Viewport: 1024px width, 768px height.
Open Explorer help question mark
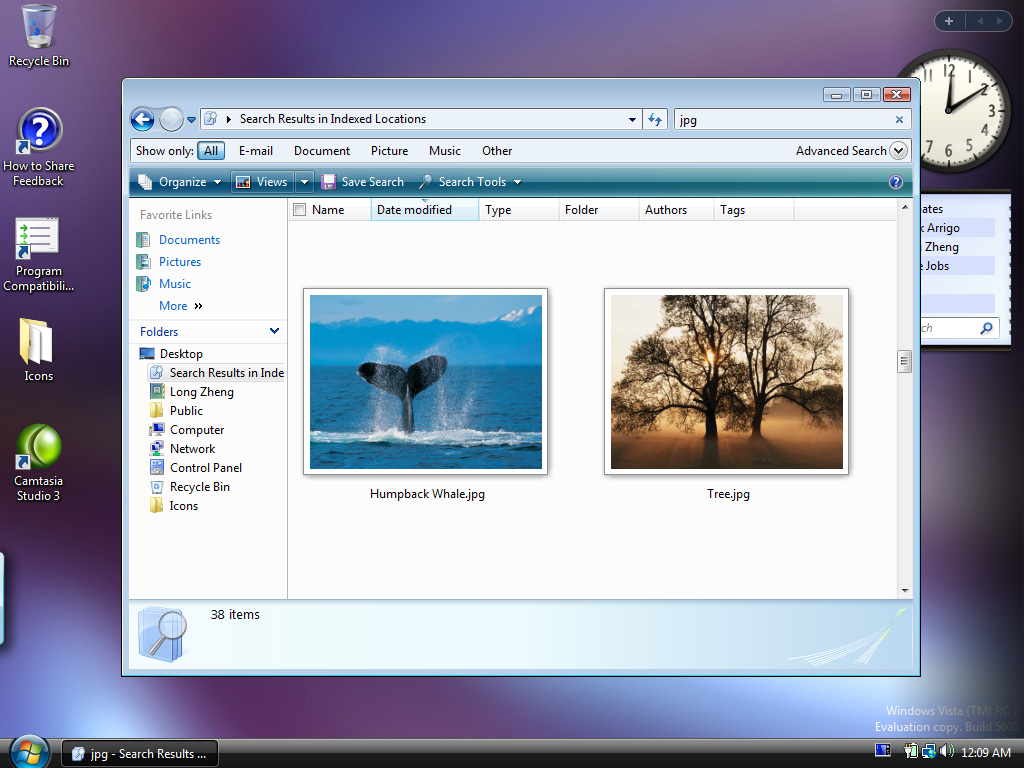click(x=896, y=182)
